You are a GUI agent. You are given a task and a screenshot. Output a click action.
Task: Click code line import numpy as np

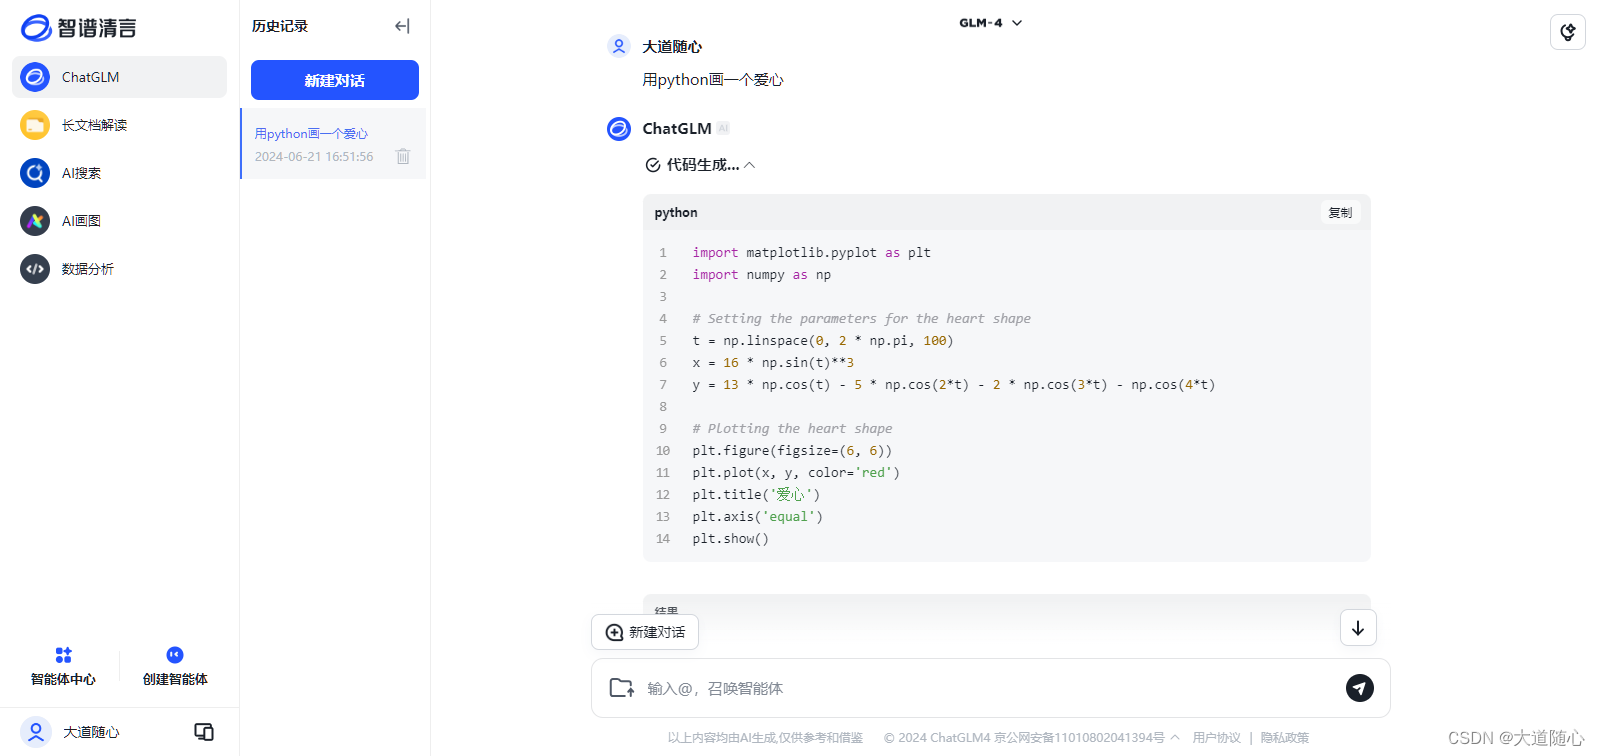tap(762, 275)
